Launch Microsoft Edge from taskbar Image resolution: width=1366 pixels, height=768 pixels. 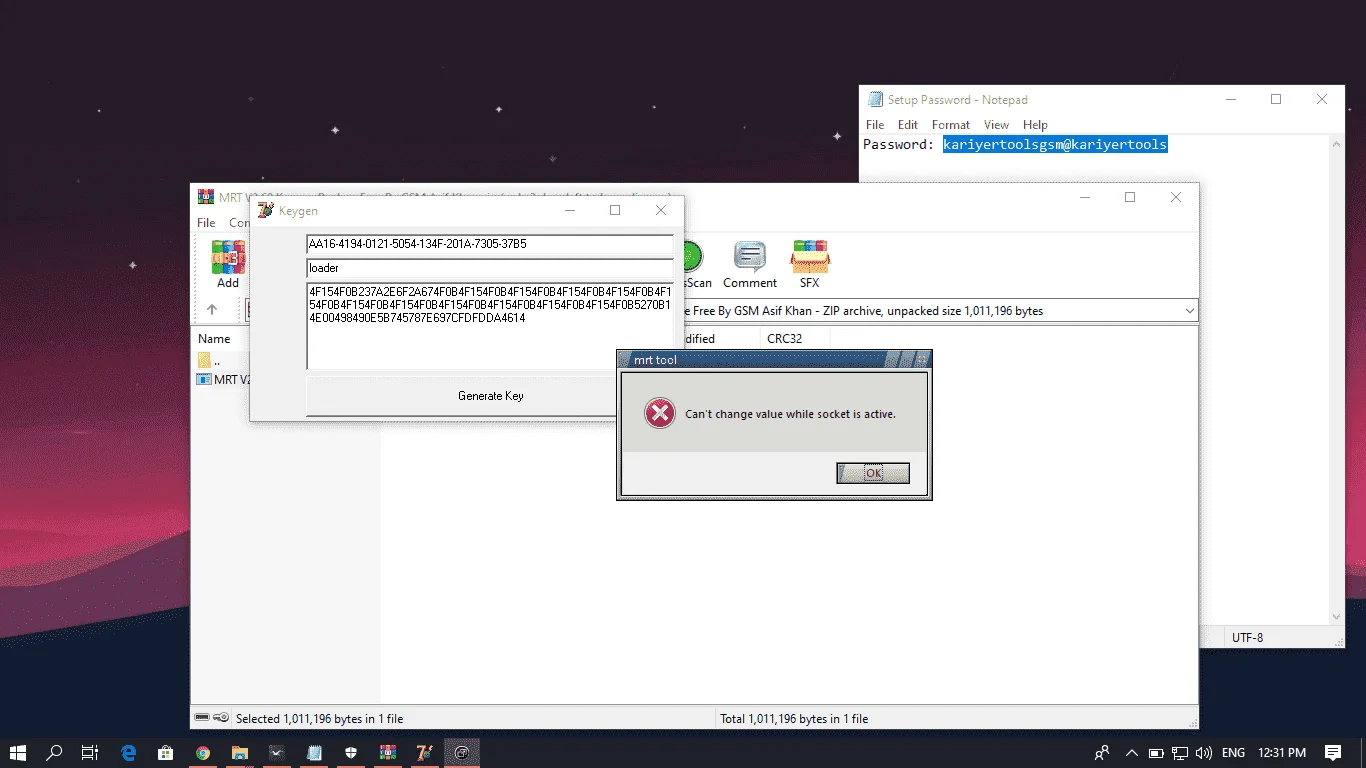pos(129,752)
